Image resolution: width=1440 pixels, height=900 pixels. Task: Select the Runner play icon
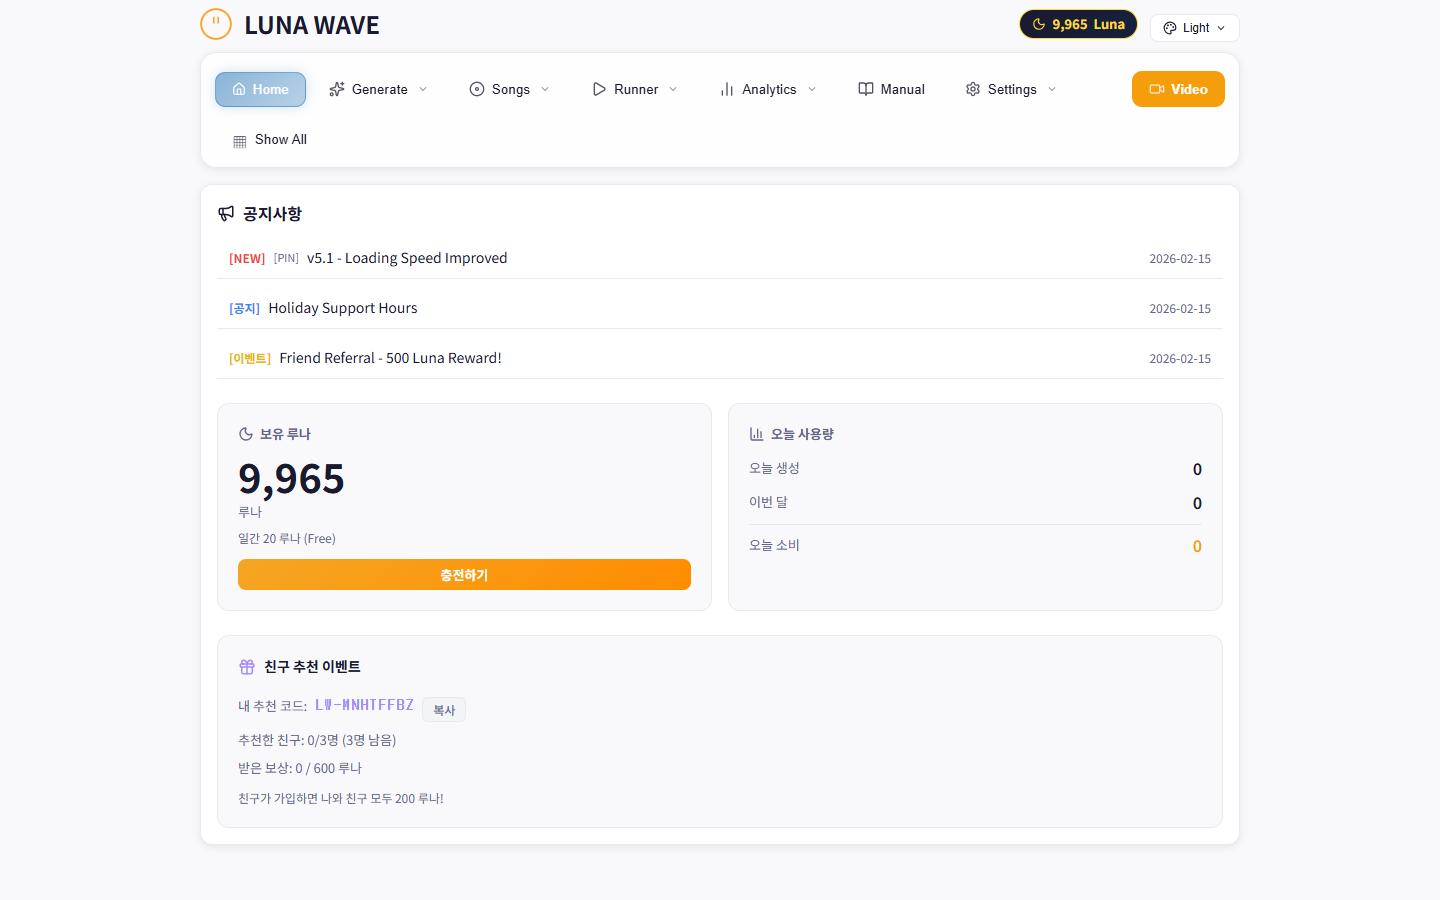tap(599, 89)
